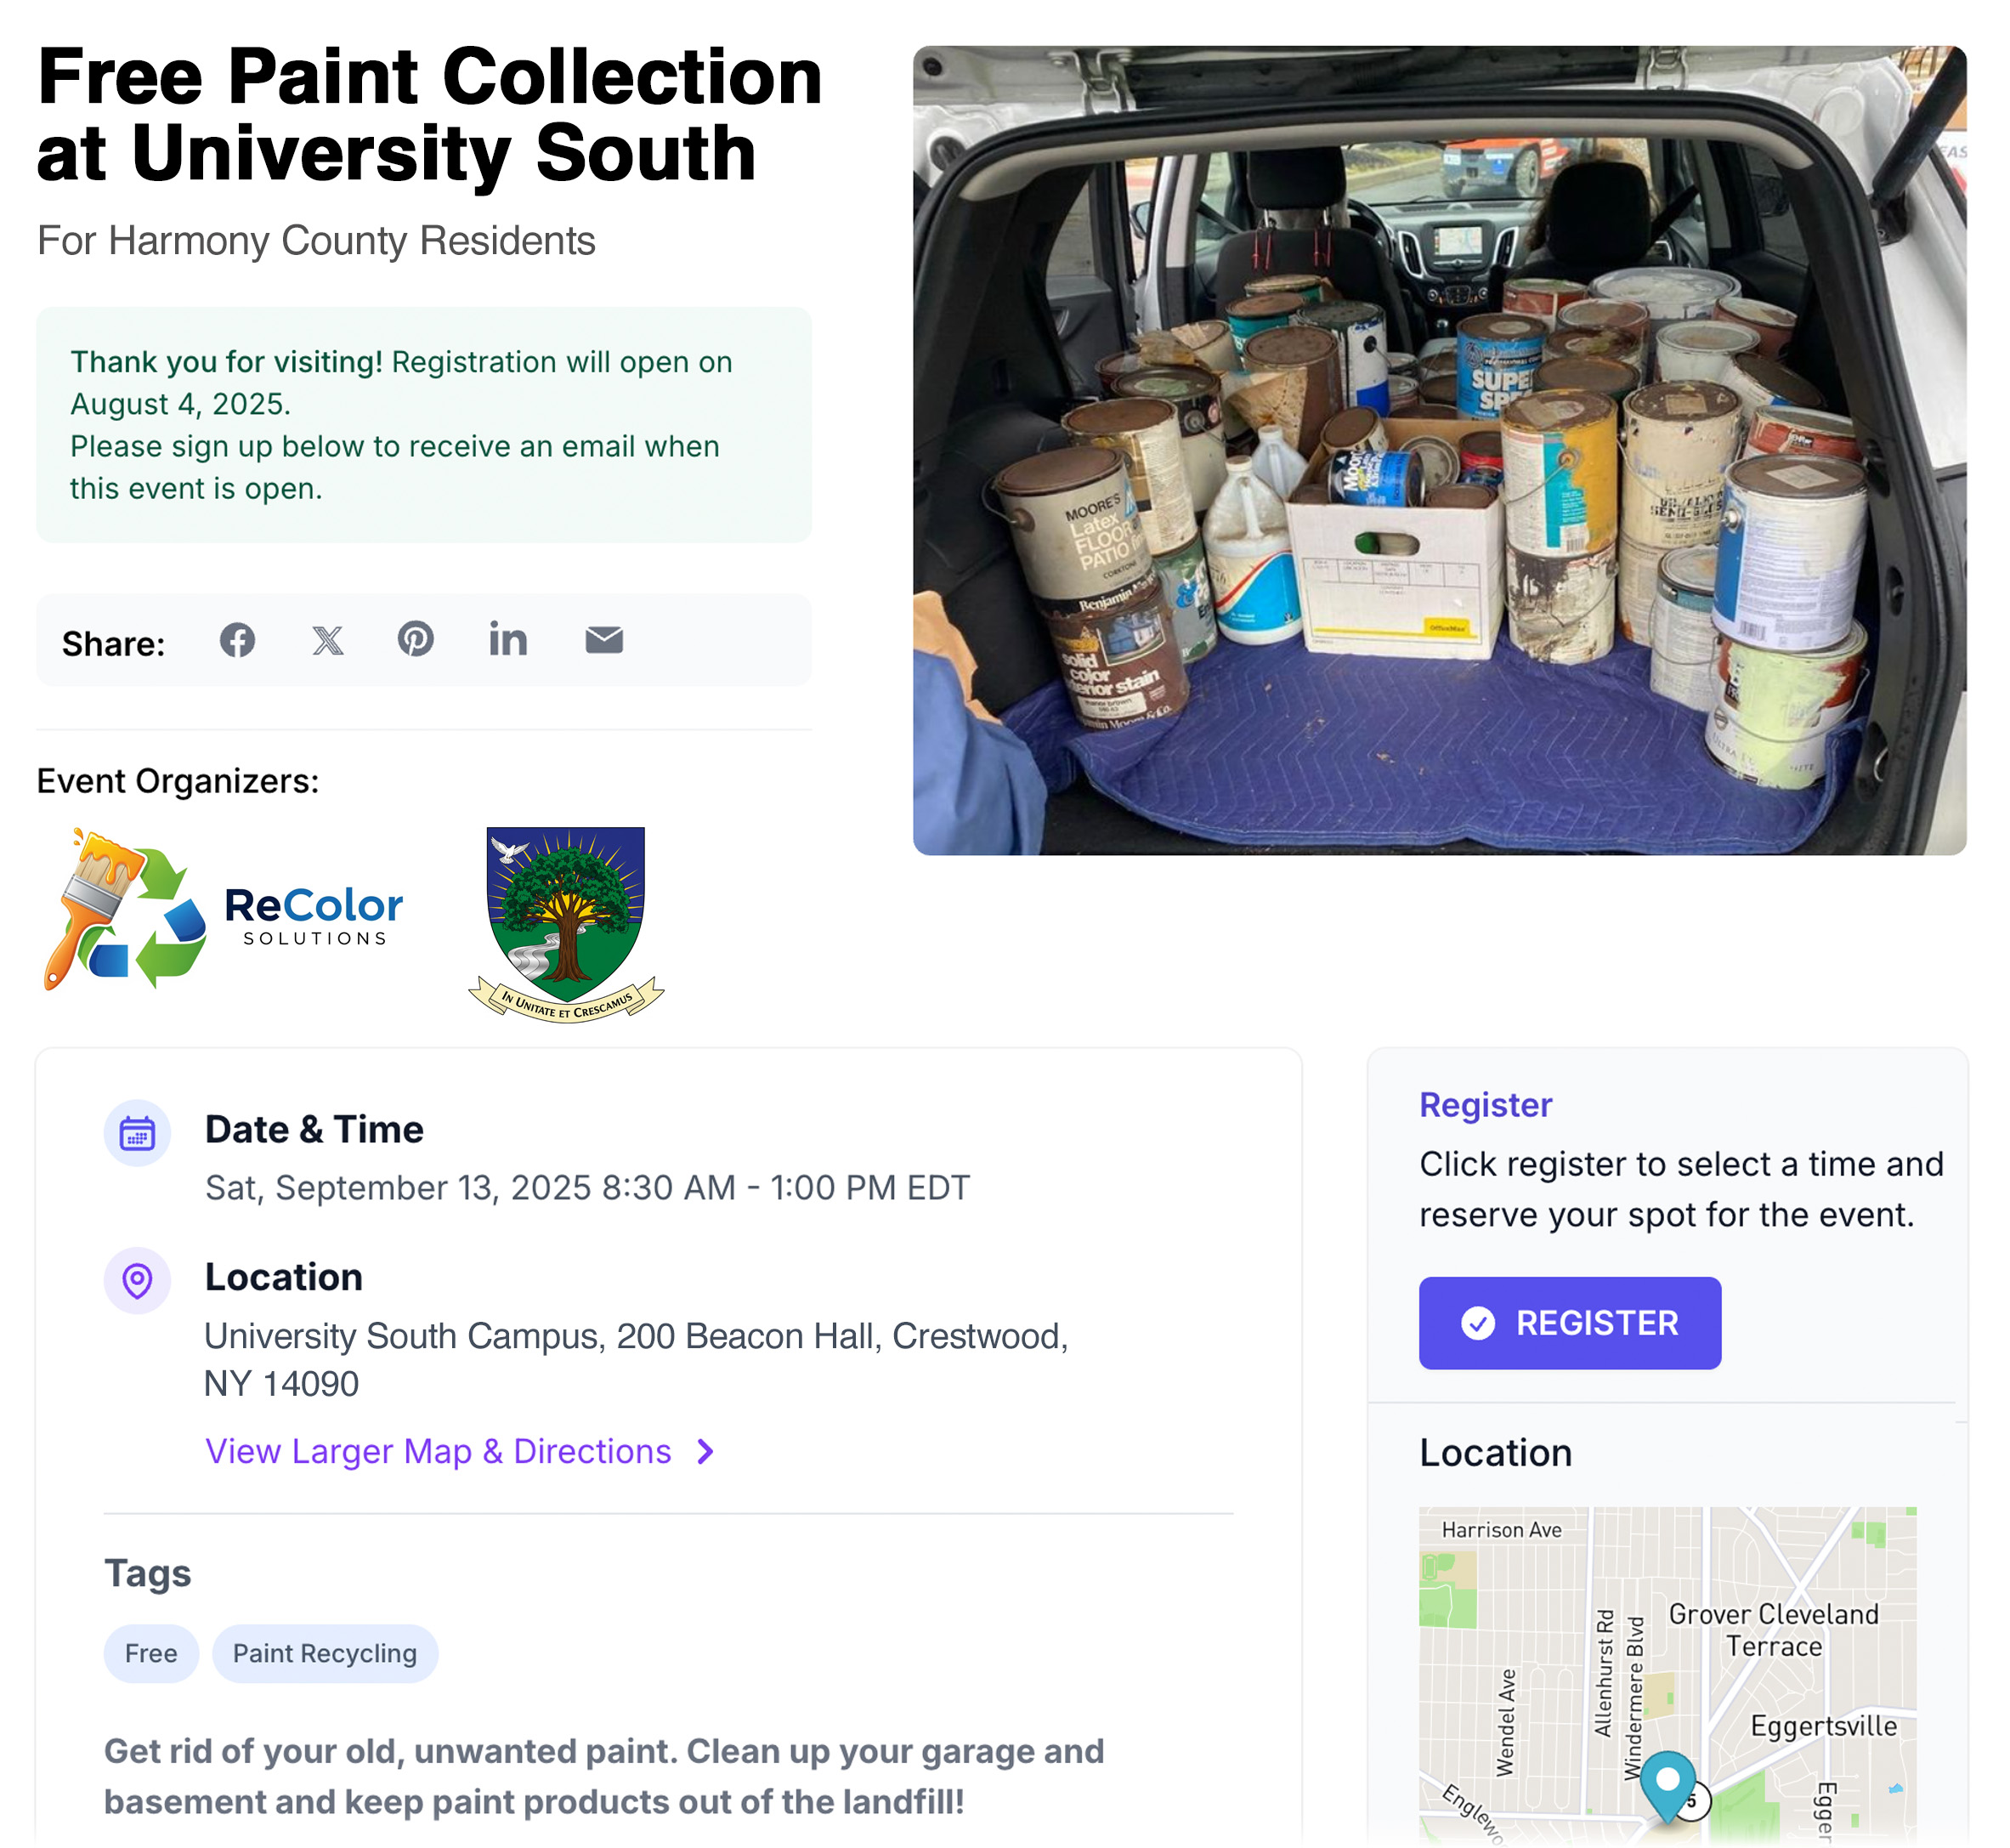This screenshot has height=1848, width=2010.
Task: Share event on X
Action: [327, 640]
